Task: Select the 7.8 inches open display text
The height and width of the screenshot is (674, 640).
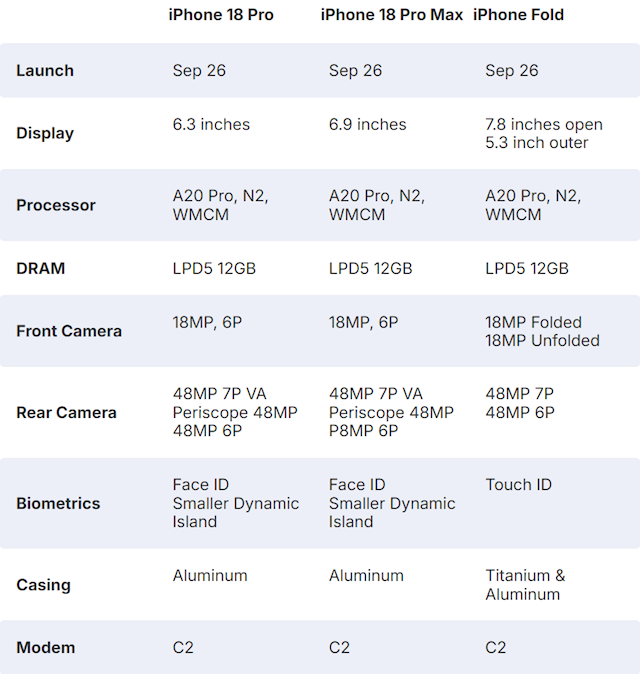Action: tap(544, 125)
